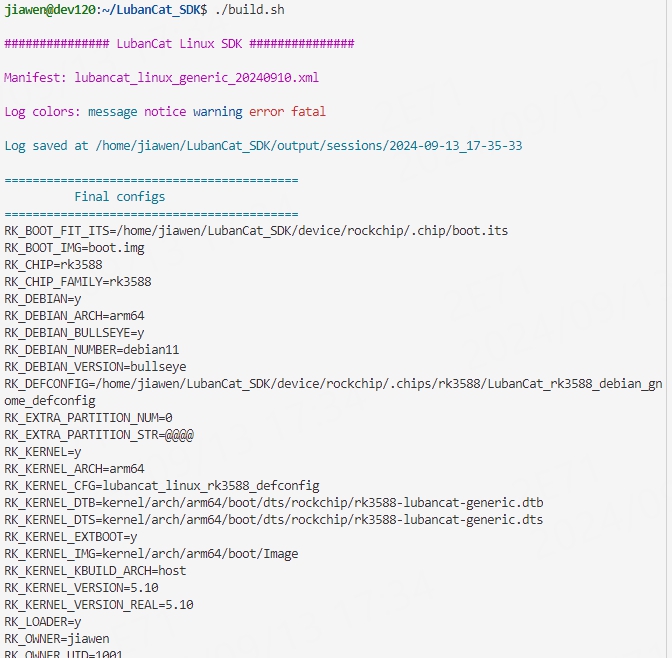Click the RK_LOADER=y line
672x658 pixels.
pos(43,622)
